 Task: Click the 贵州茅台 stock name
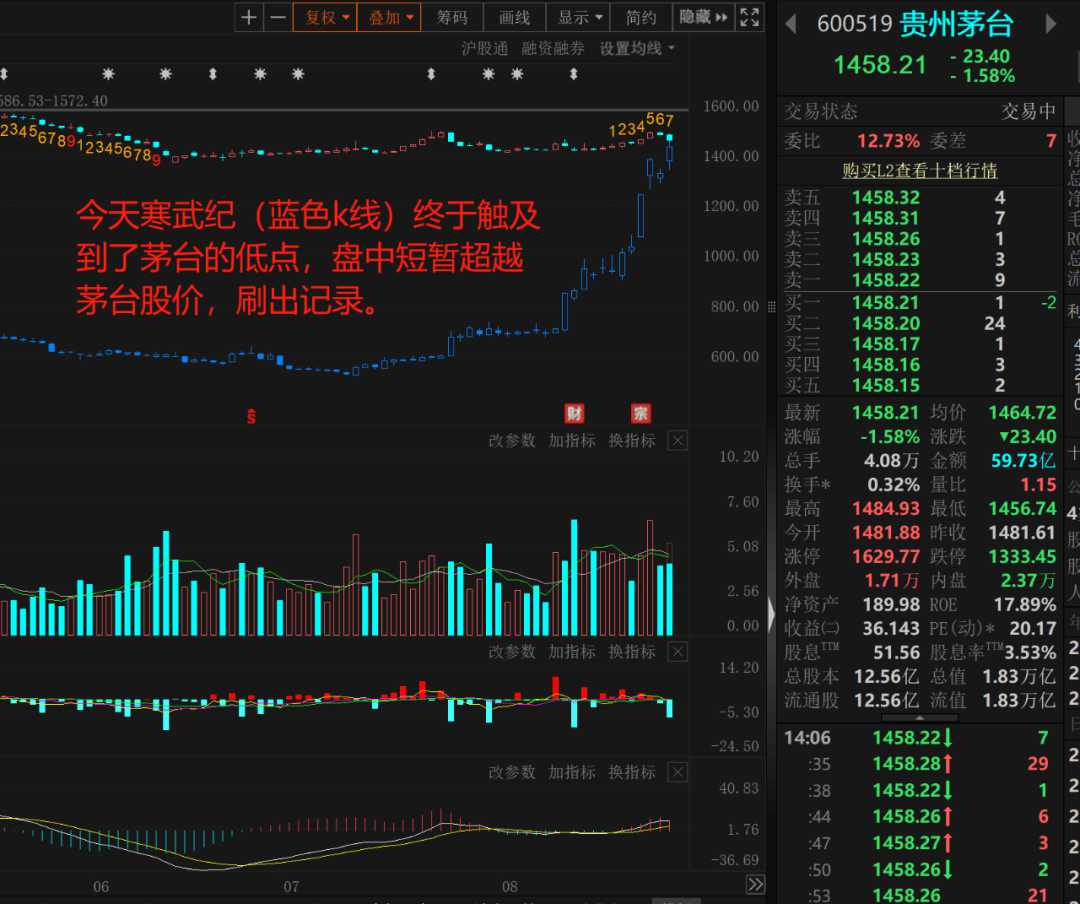957,24
